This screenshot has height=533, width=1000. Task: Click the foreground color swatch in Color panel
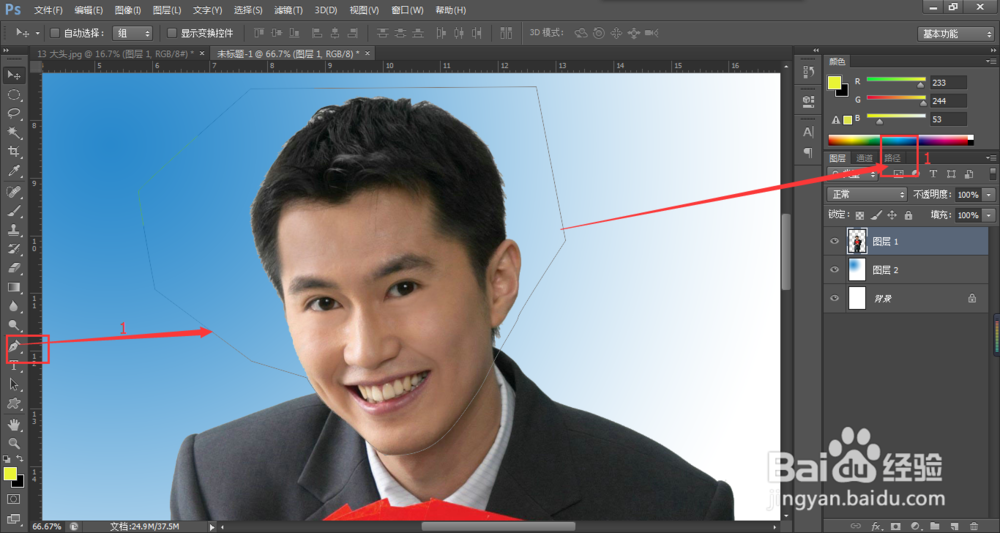834,82
